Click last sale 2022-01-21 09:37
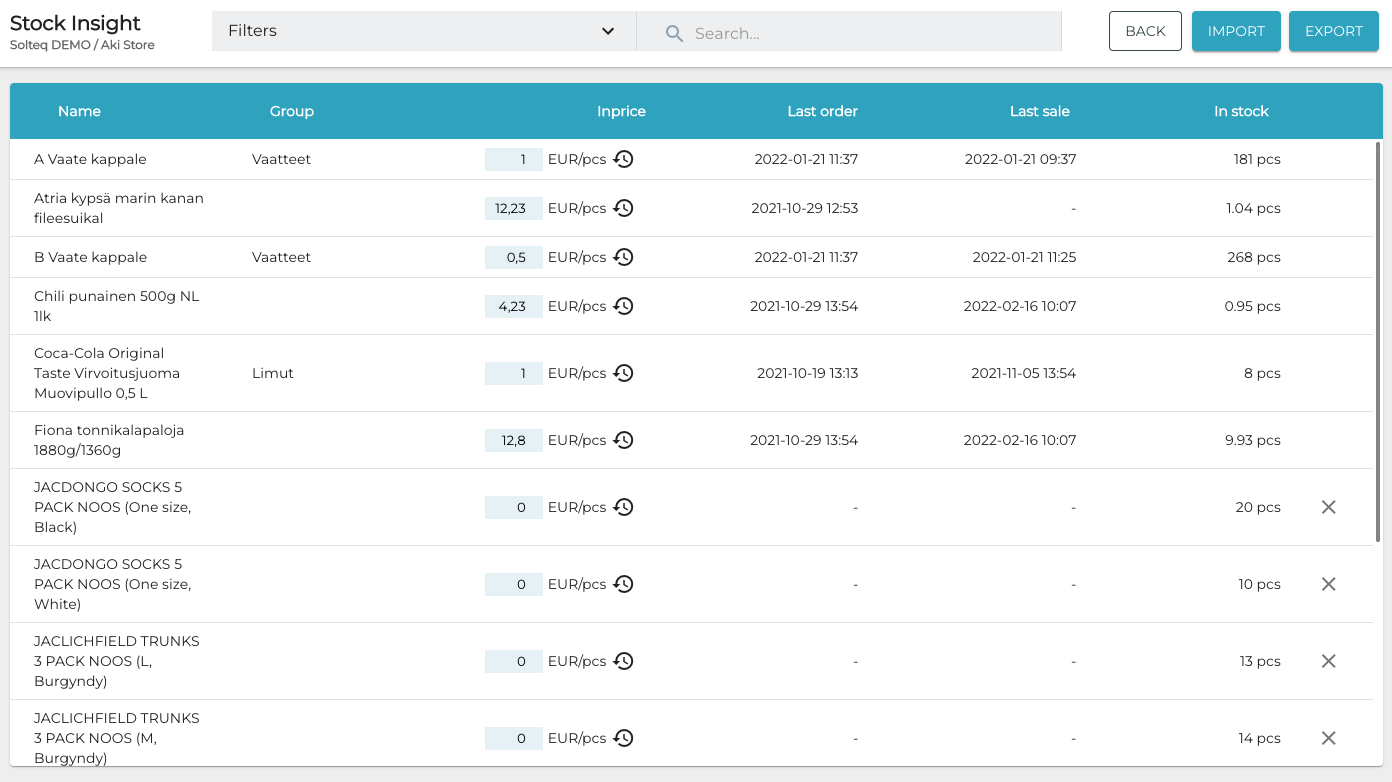Image resolution: width=1392 pixels, height=782 pixels. click(1020, 159)
